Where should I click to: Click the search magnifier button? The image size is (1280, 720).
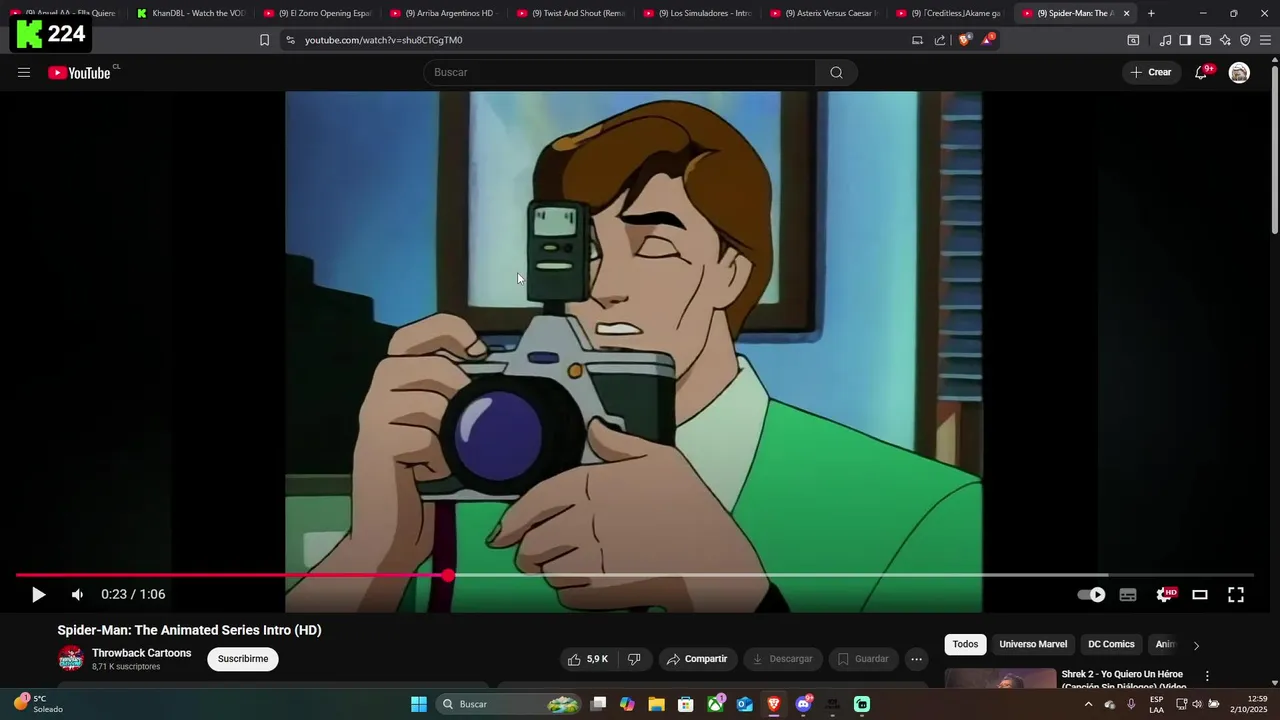click(836, 72)
